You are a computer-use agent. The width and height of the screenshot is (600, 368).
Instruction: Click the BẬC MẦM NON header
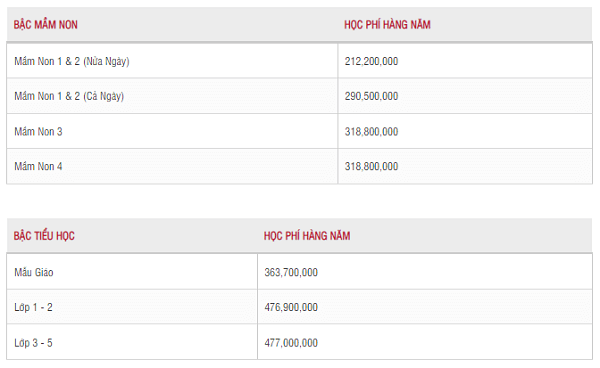(46, 25)
